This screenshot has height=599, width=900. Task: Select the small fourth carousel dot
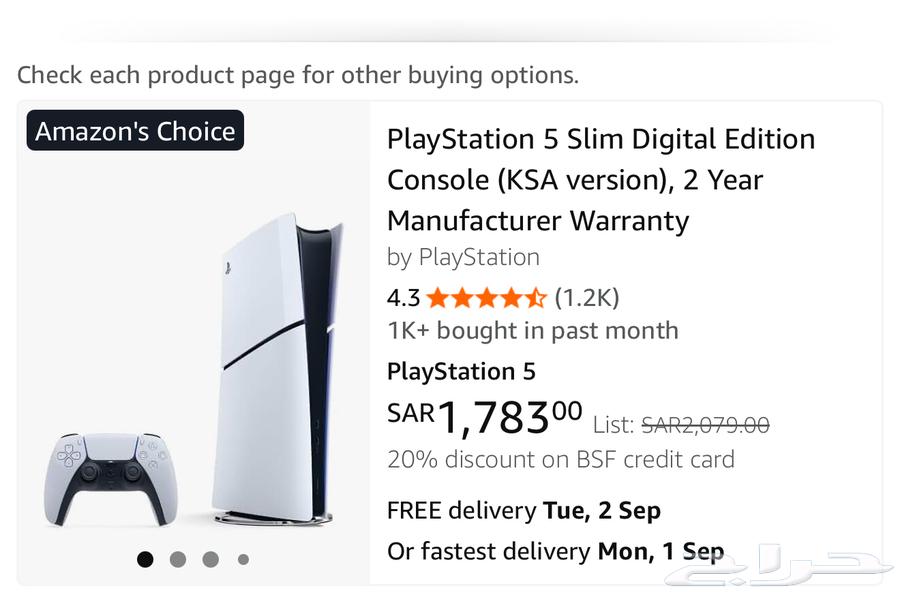(x=243, y=559)
